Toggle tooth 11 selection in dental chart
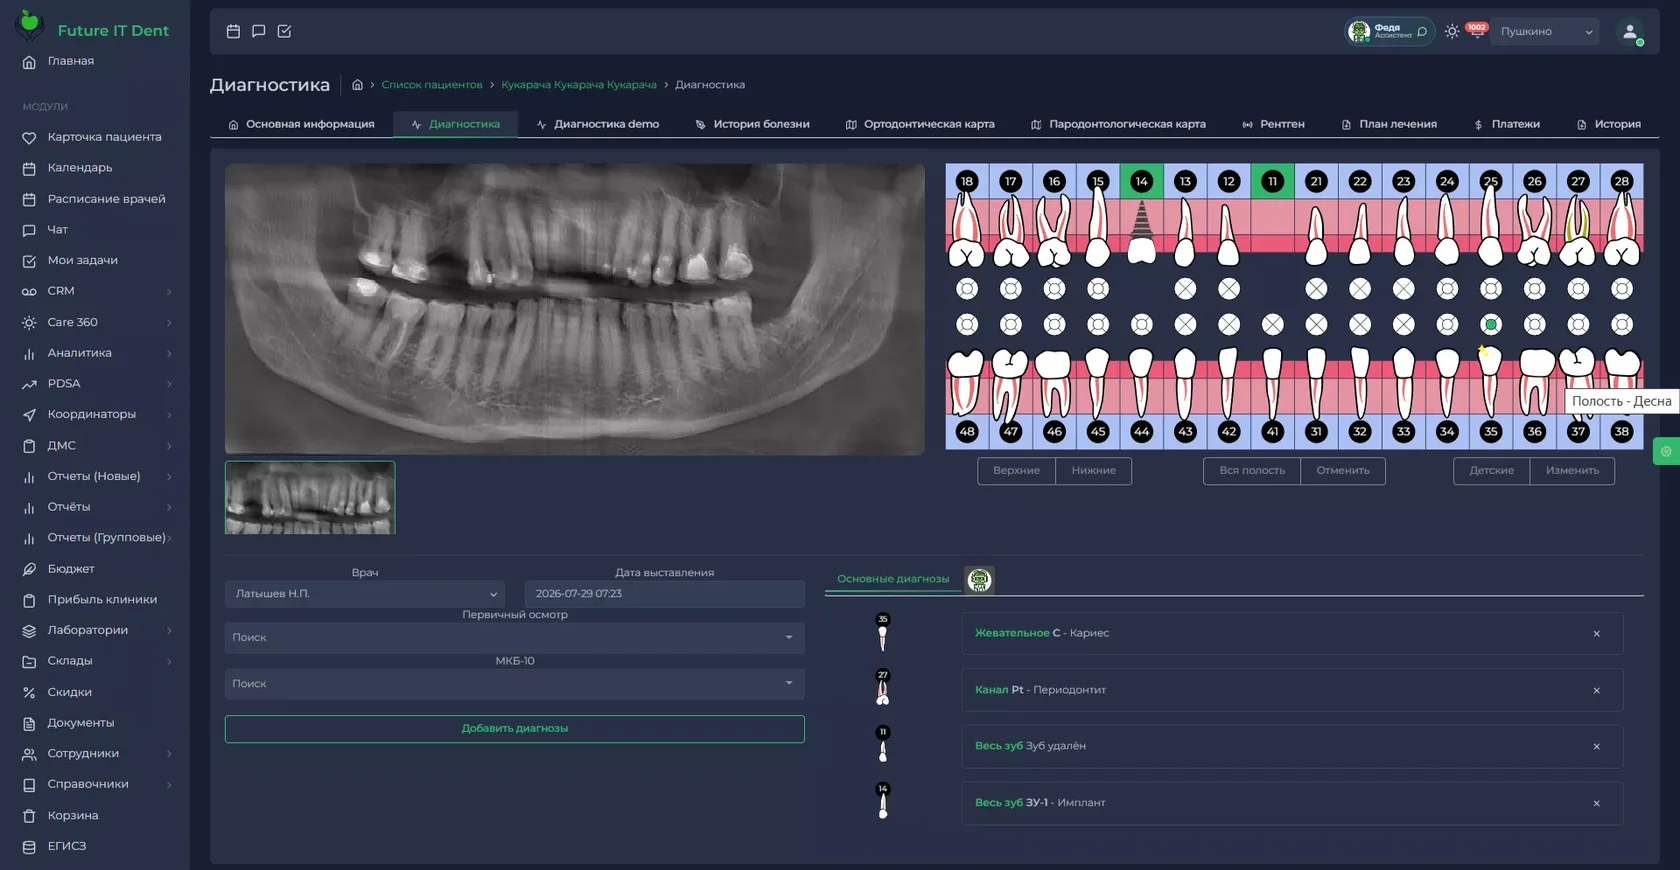 coord(1272,181)
